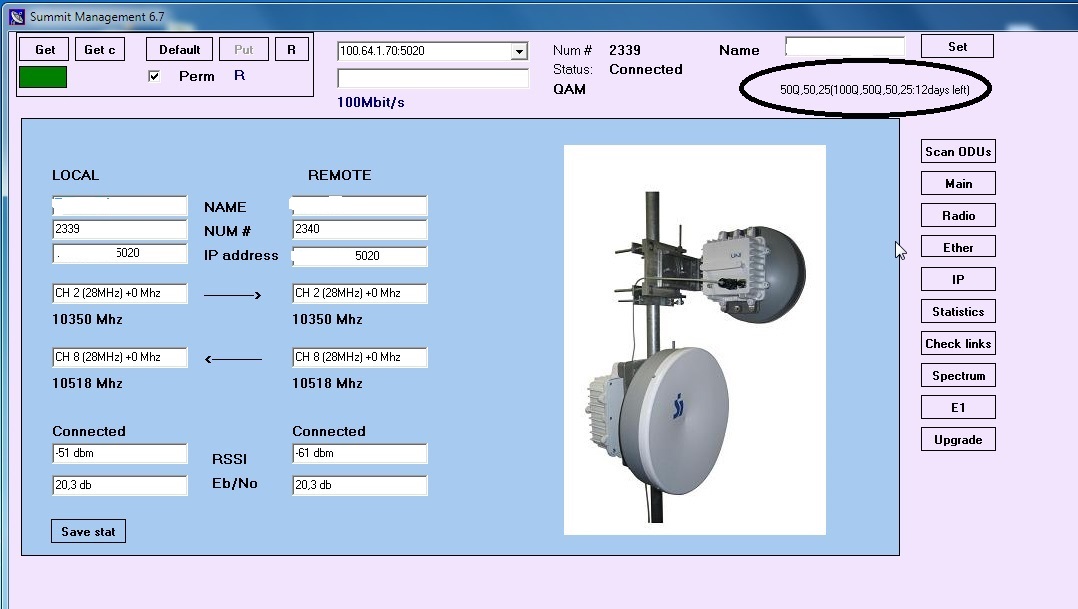1078x609 pixels.
Task: Open the Main section
Action: (958, 184)
